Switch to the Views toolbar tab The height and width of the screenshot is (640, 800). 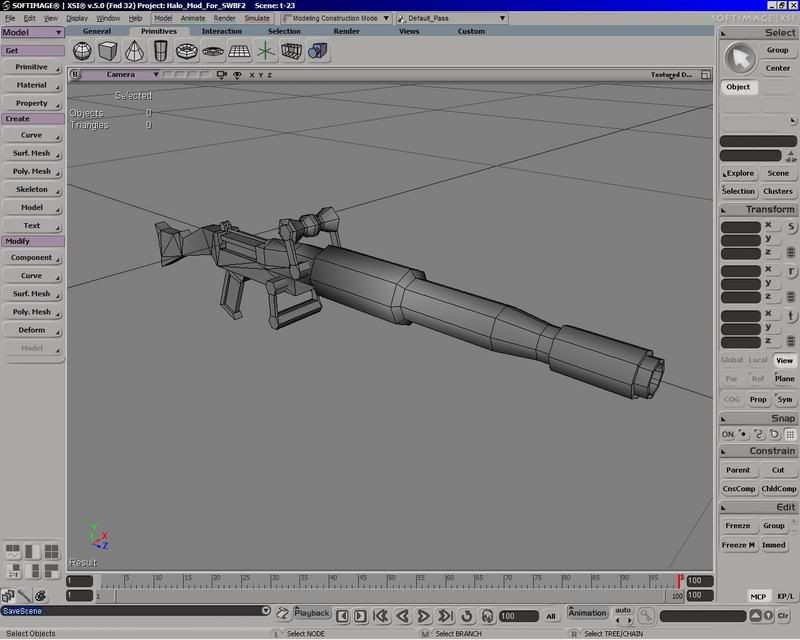[409, 31]
